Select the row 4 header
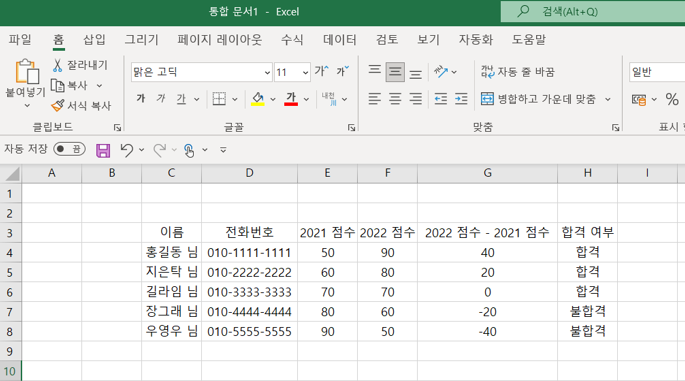The image size is (685, 381). click(x=10, y=253)
